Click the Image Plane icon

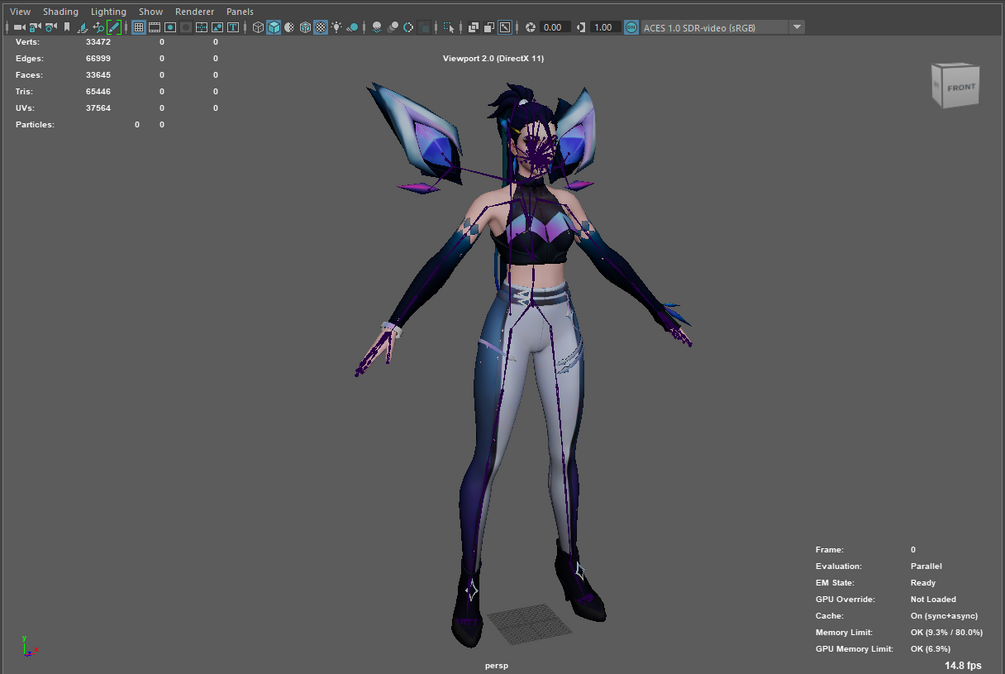click(82, 27)
